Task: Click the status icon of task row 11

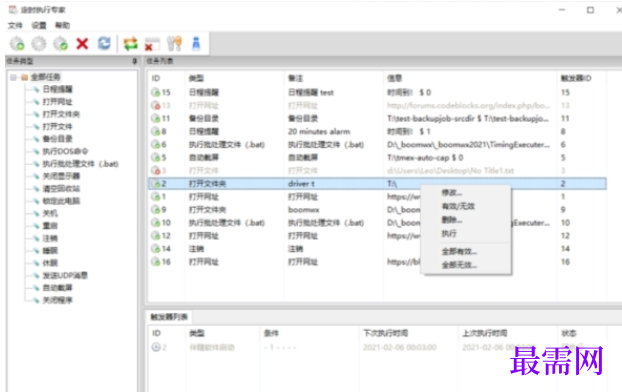Action: coord(156,119)
